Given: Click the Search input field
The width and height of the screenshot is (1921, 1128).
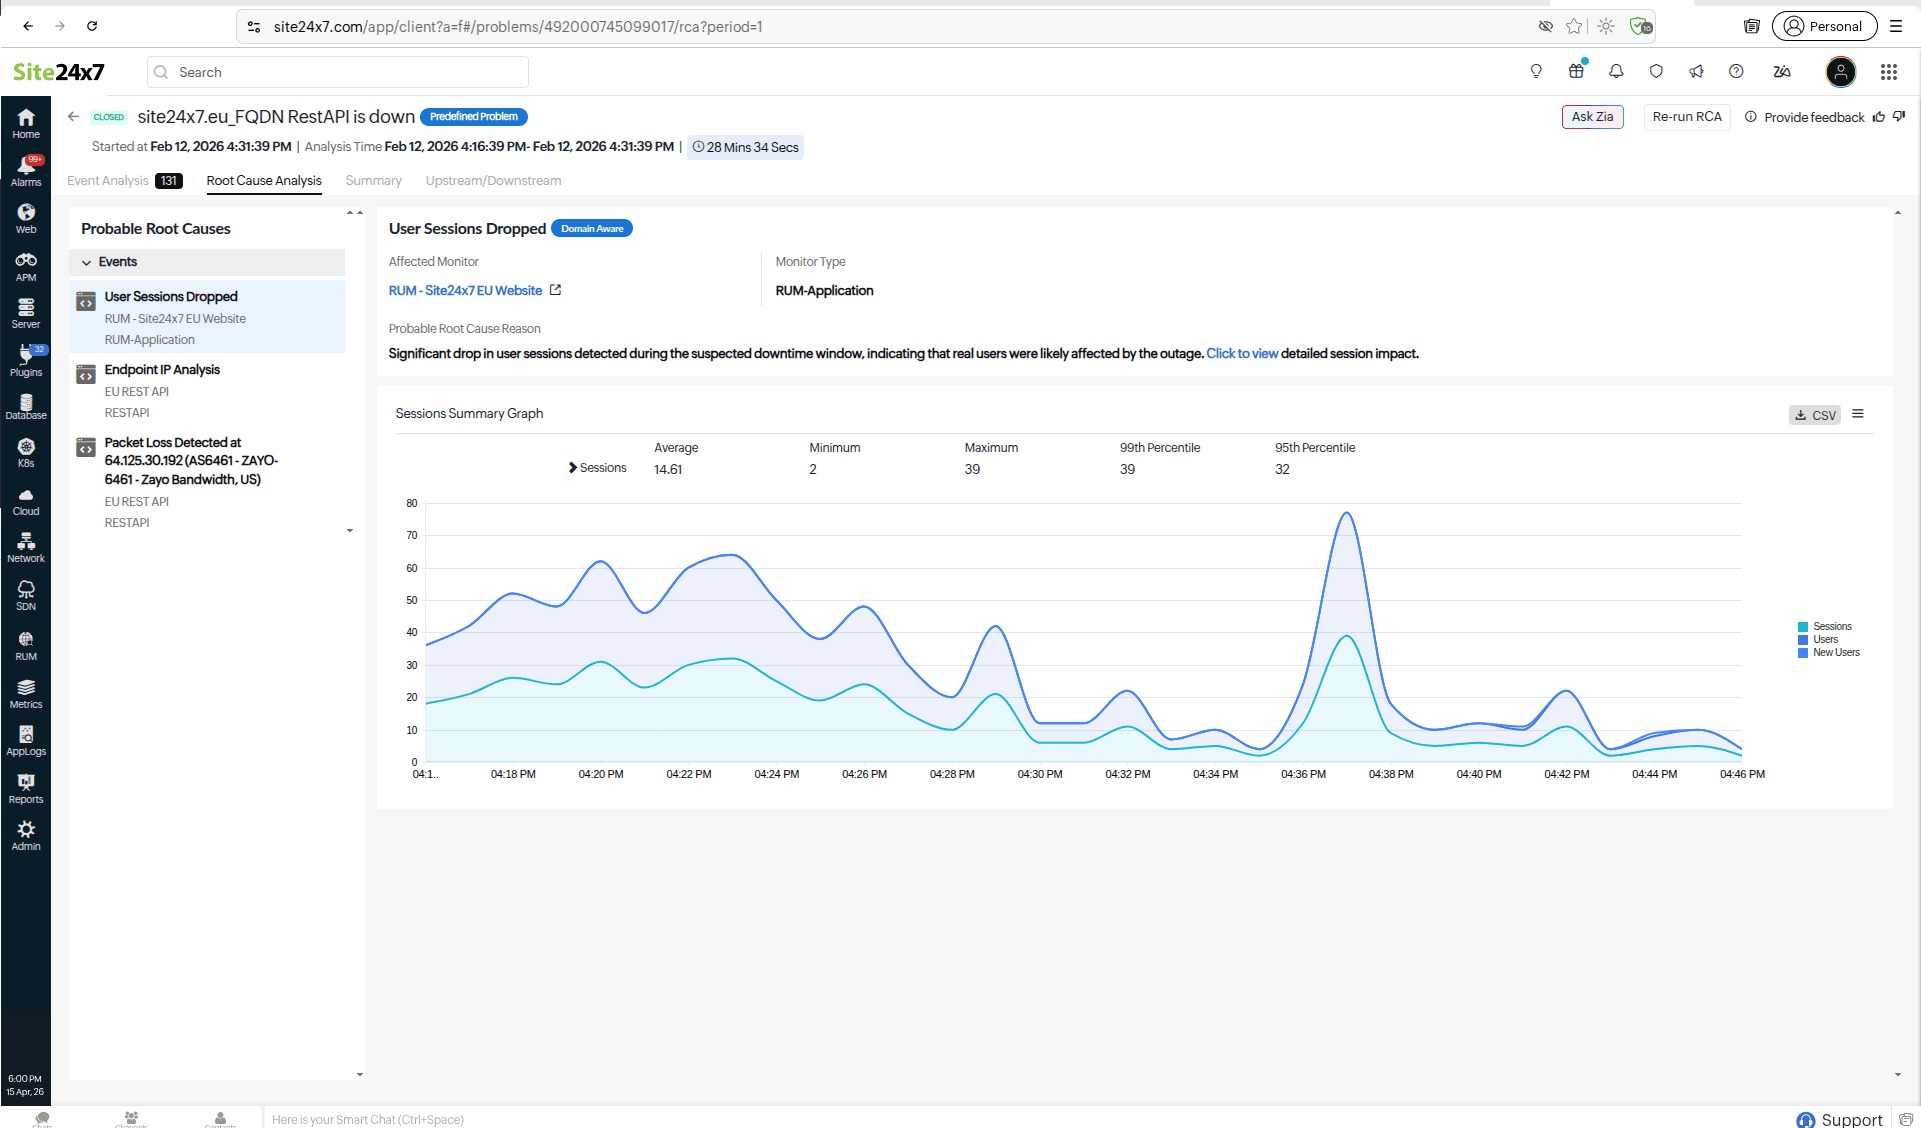Looking at the screenshot, I should pos(338,72).
